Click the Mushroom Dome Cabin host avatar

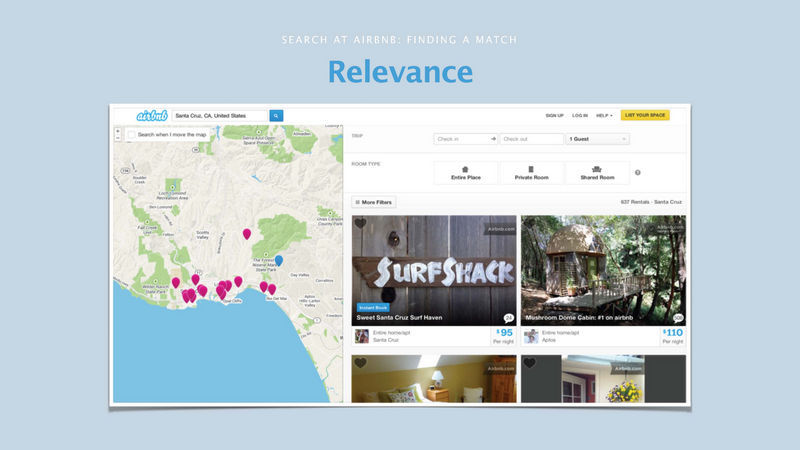[x=531, y=336]
